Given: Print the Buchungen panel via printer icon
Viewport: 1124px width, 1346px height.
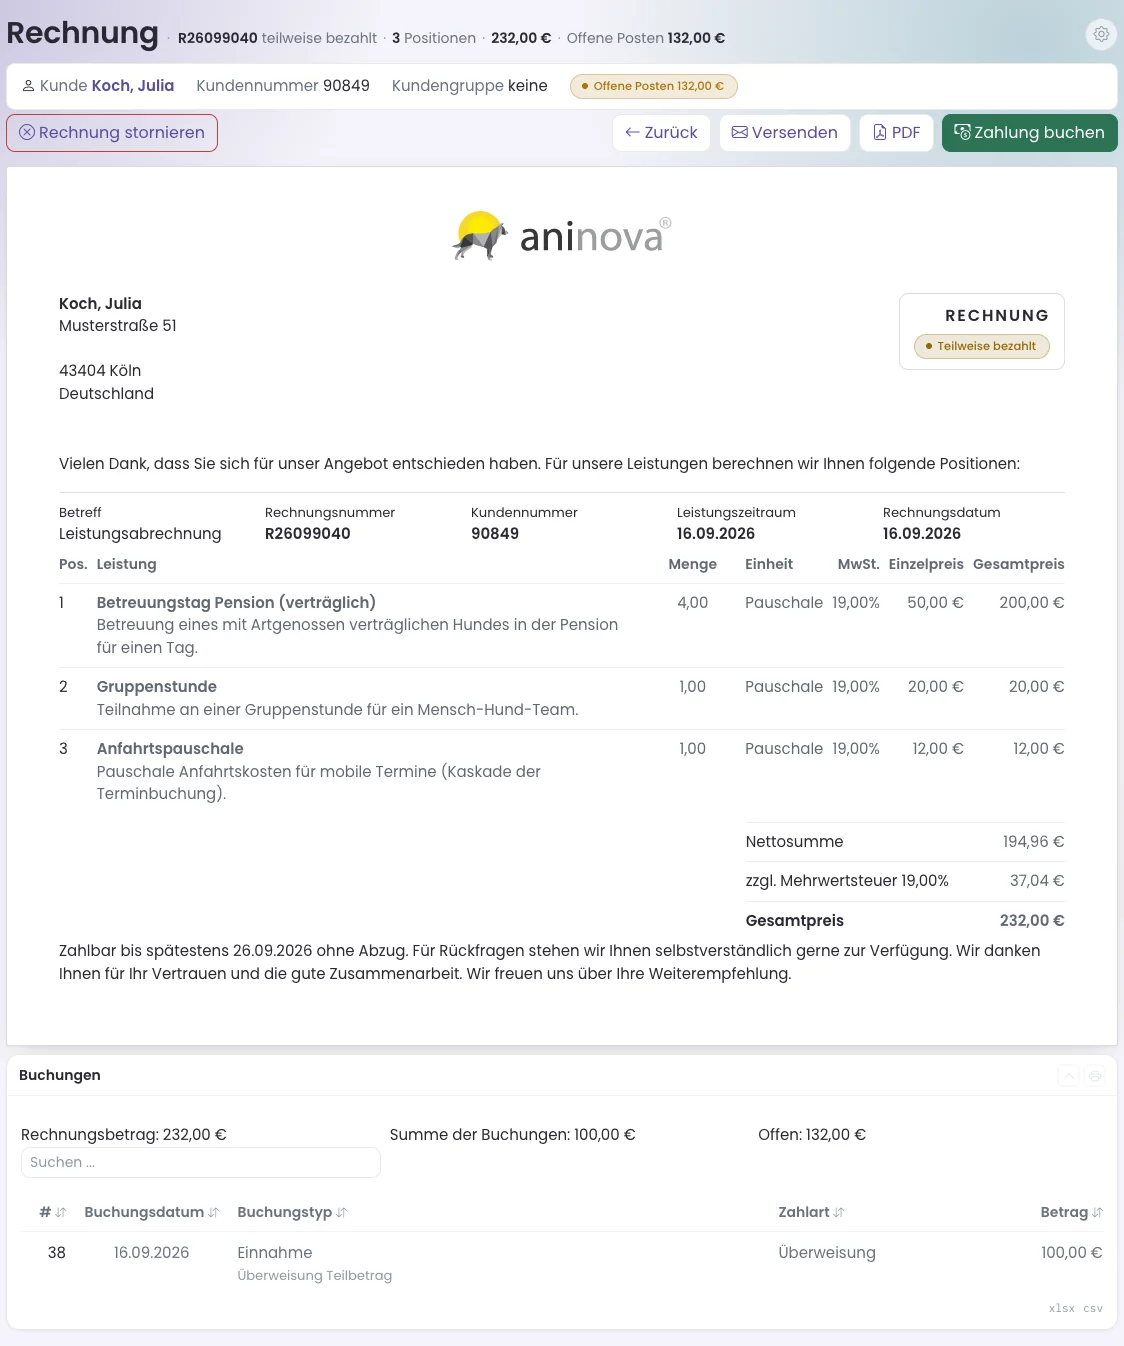Looking at the screenshot, I should (x=1095, y=1076).
